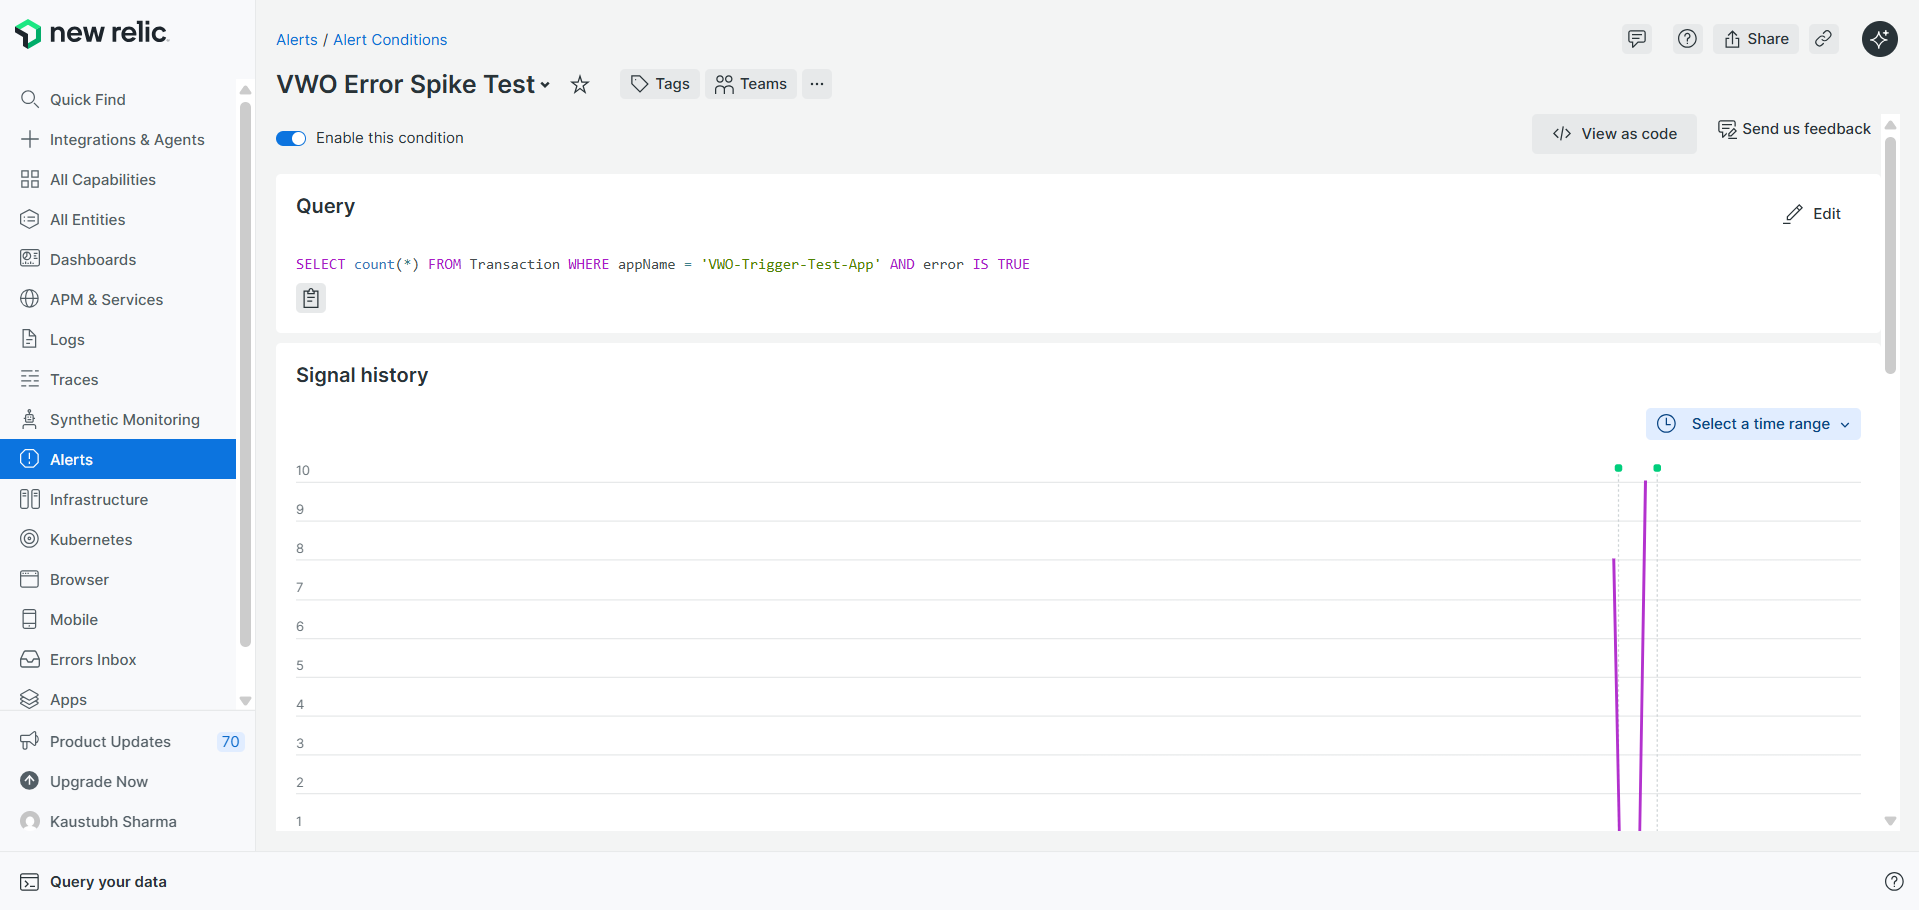Image resolution: width=1919 pixels, height=910 pixels.
Task: Click View as code button
Action: coord(1614,134)
